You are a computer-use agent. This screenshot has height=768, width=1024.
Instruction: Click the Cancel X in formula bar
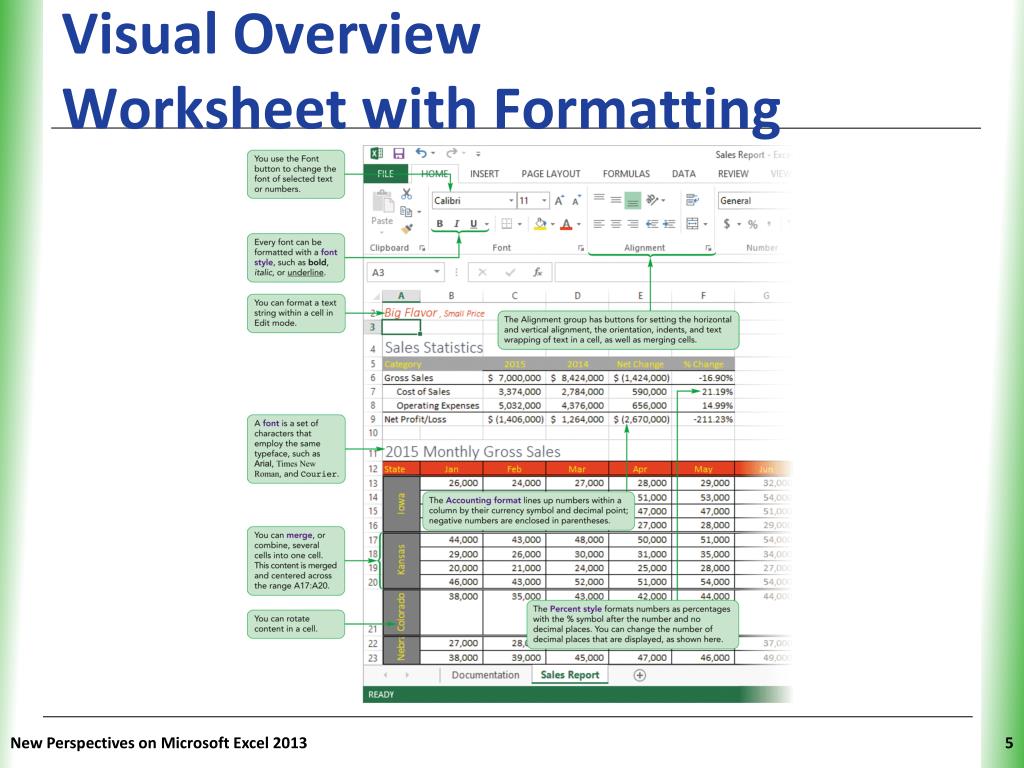pos(482,272)
